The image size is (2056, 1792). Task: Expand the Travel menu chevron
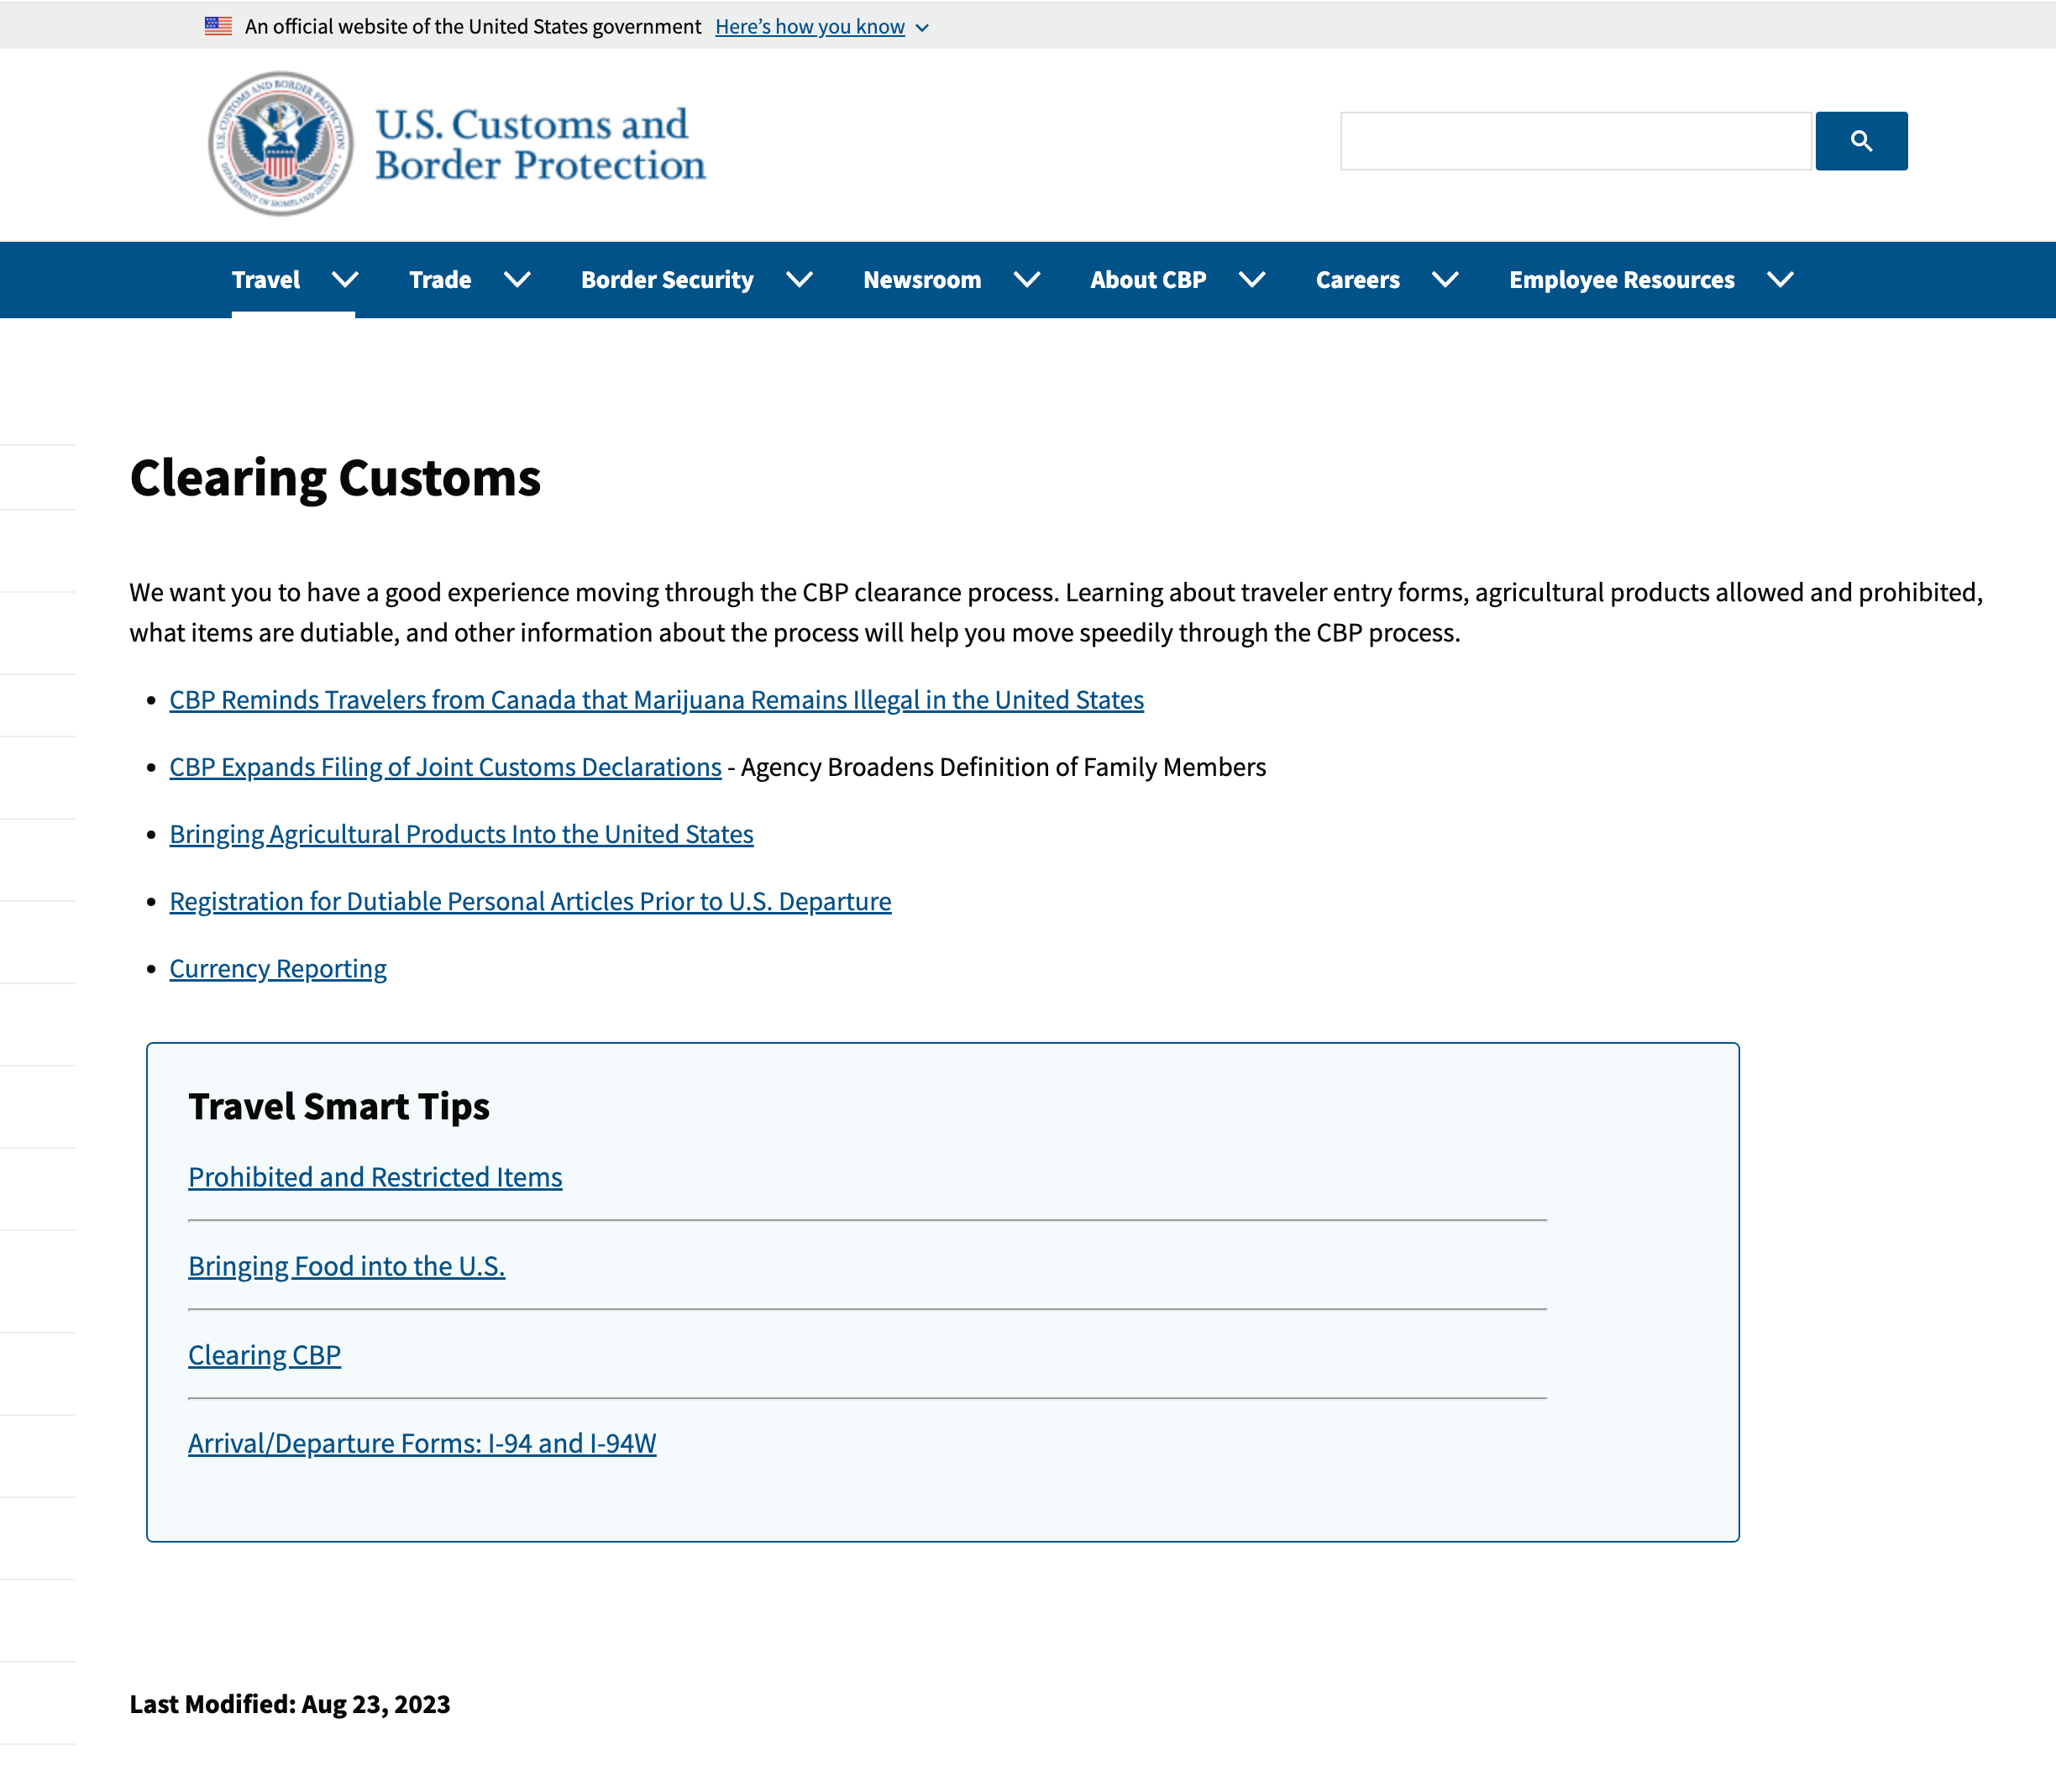click(345, 280)
